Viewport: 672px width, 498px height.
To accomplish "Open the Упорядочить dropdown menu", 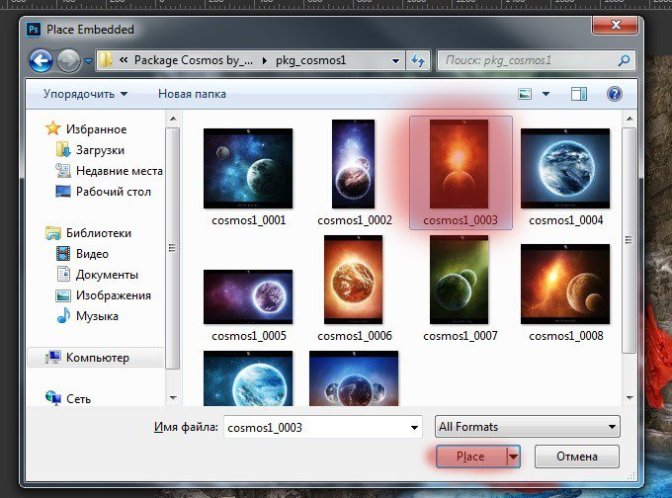I will click(84, 94).
